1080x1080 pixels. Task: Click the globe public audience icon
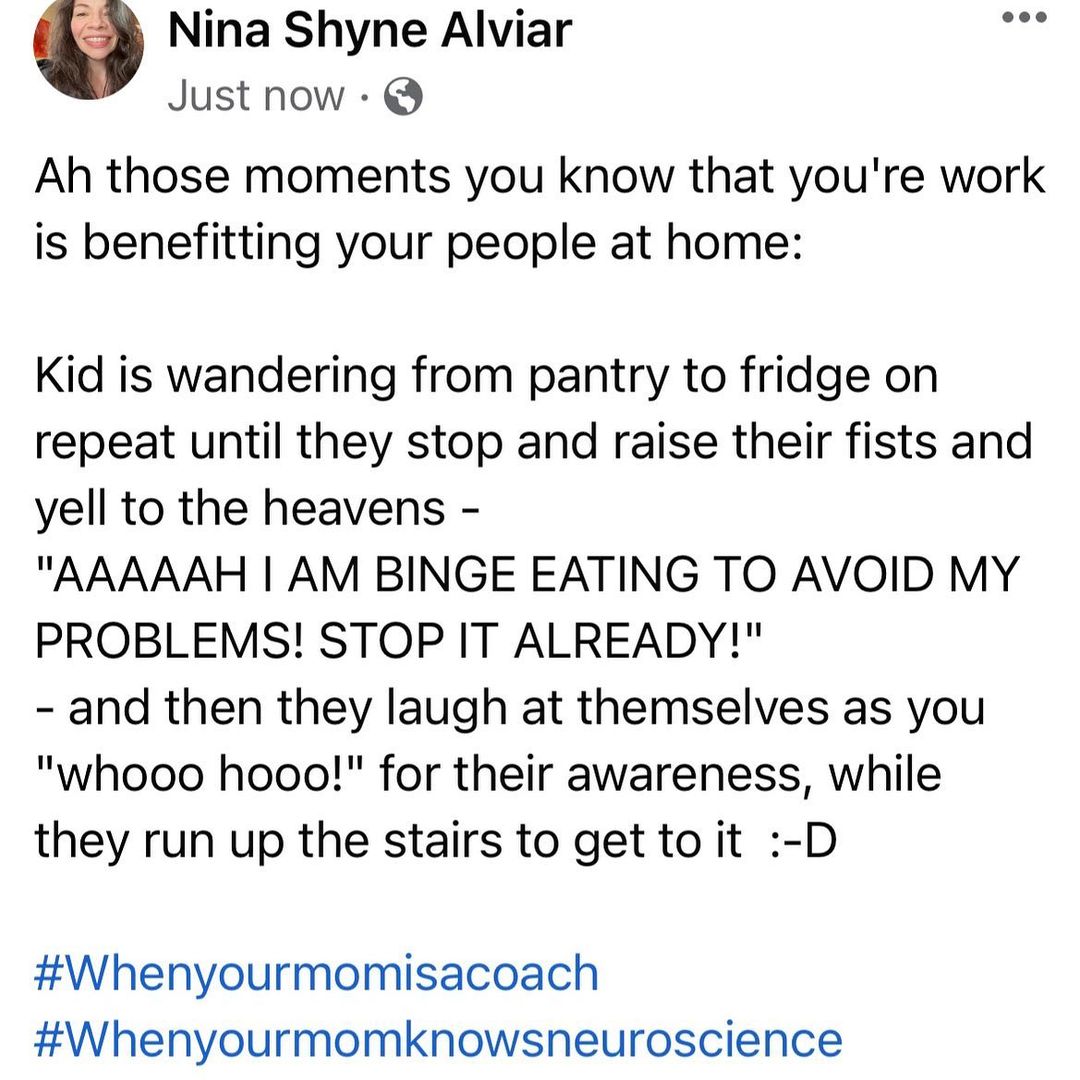pos(403,98)
